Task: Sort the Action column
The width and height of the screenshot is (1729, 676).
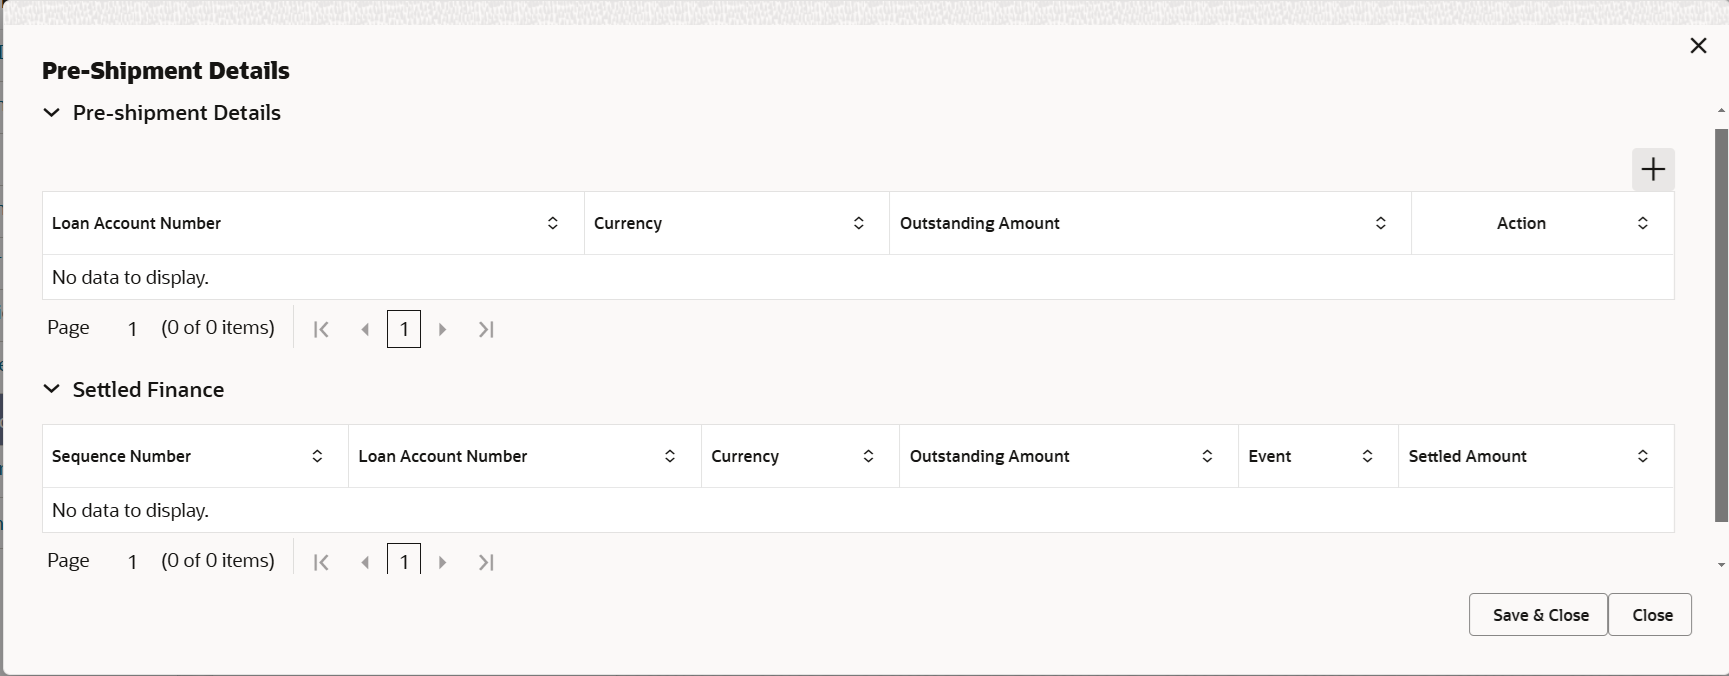Action: (x=1643, y=223)
